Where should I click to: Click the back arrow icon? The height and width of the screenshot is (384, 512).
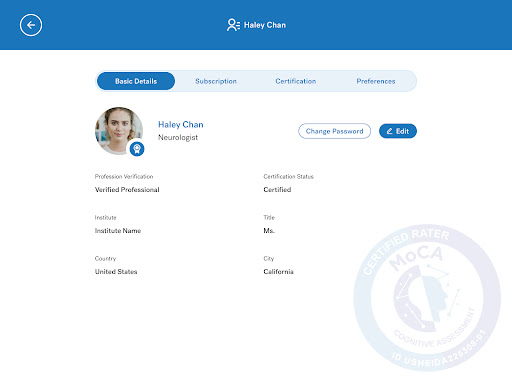point(31,25)
